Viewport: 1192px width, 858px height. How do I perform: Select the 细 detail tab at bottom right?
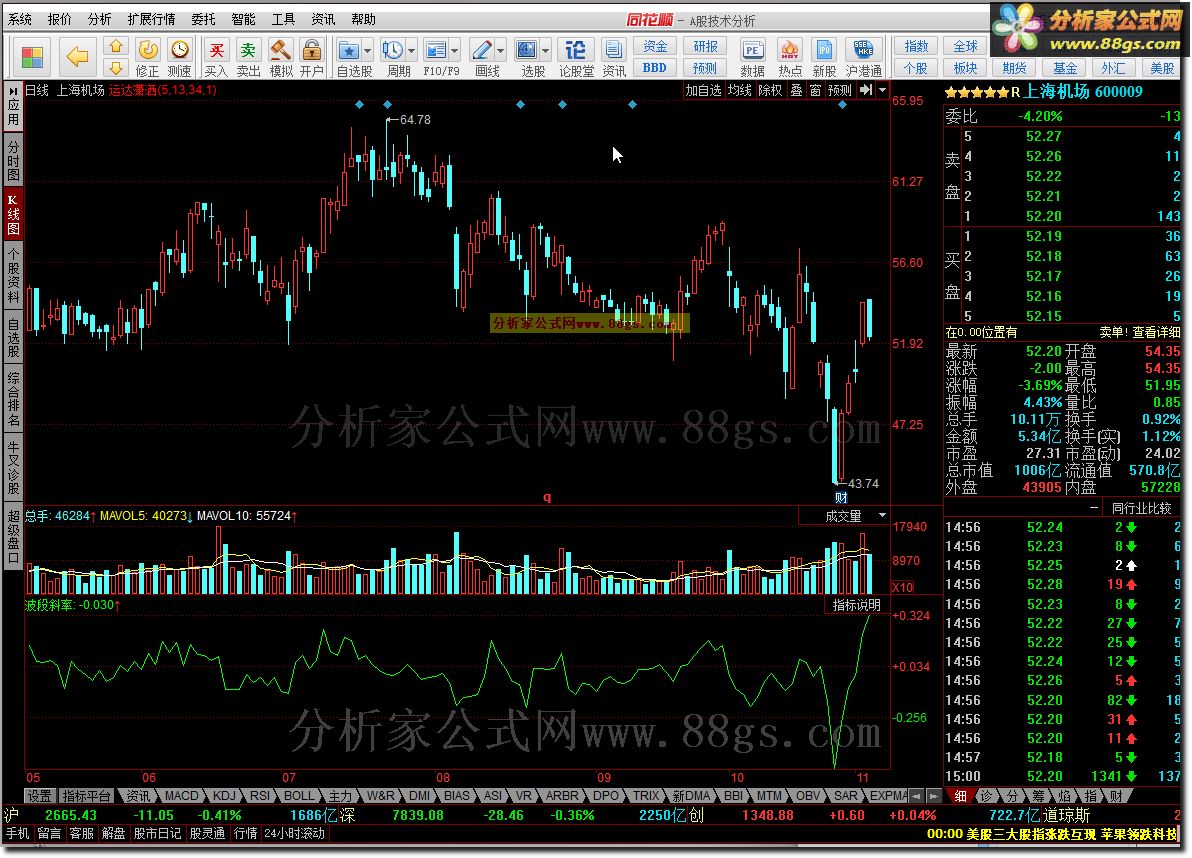pyautogui.click(x=961, y=796)
